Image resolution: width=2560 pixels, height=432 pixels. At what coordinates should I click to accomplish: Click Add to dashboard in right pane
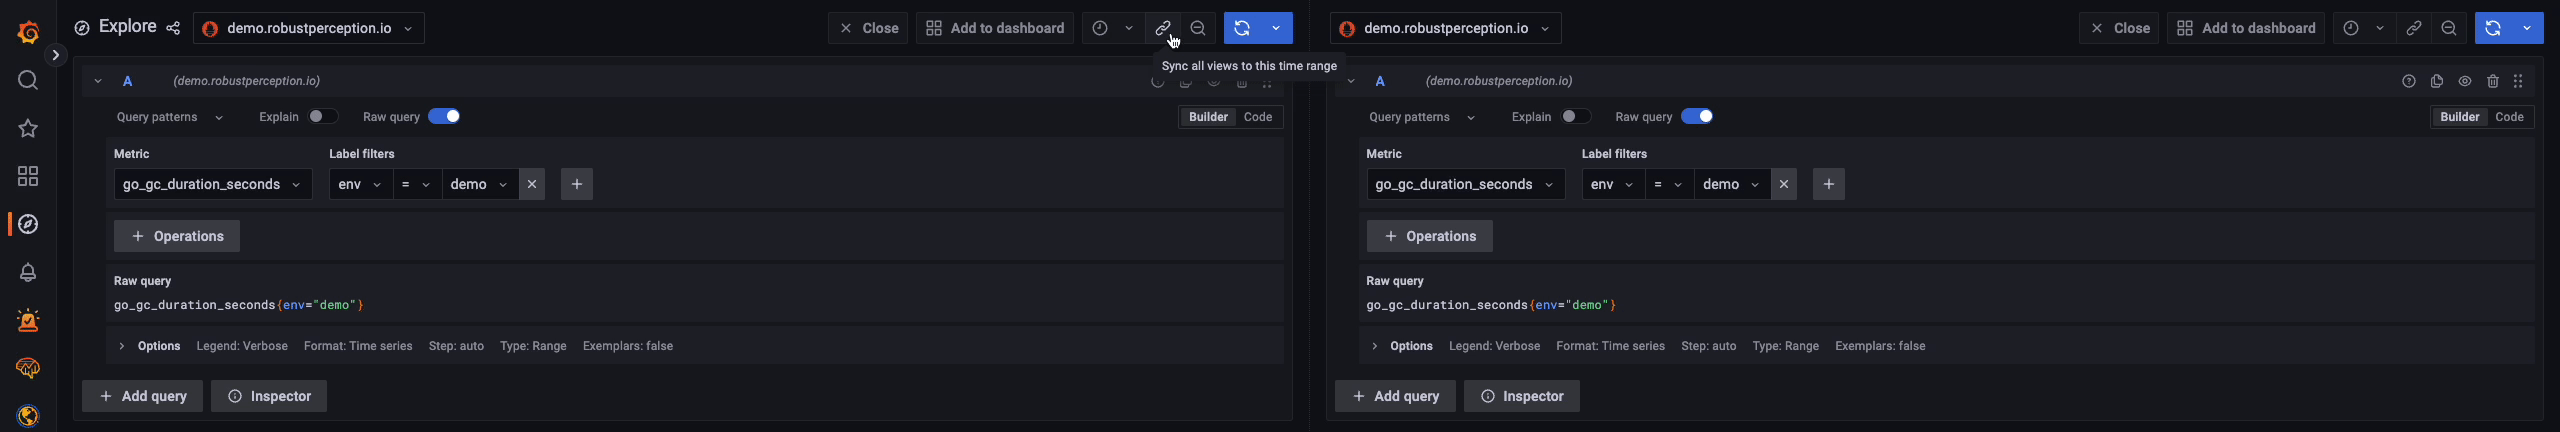click(2246, 28)
